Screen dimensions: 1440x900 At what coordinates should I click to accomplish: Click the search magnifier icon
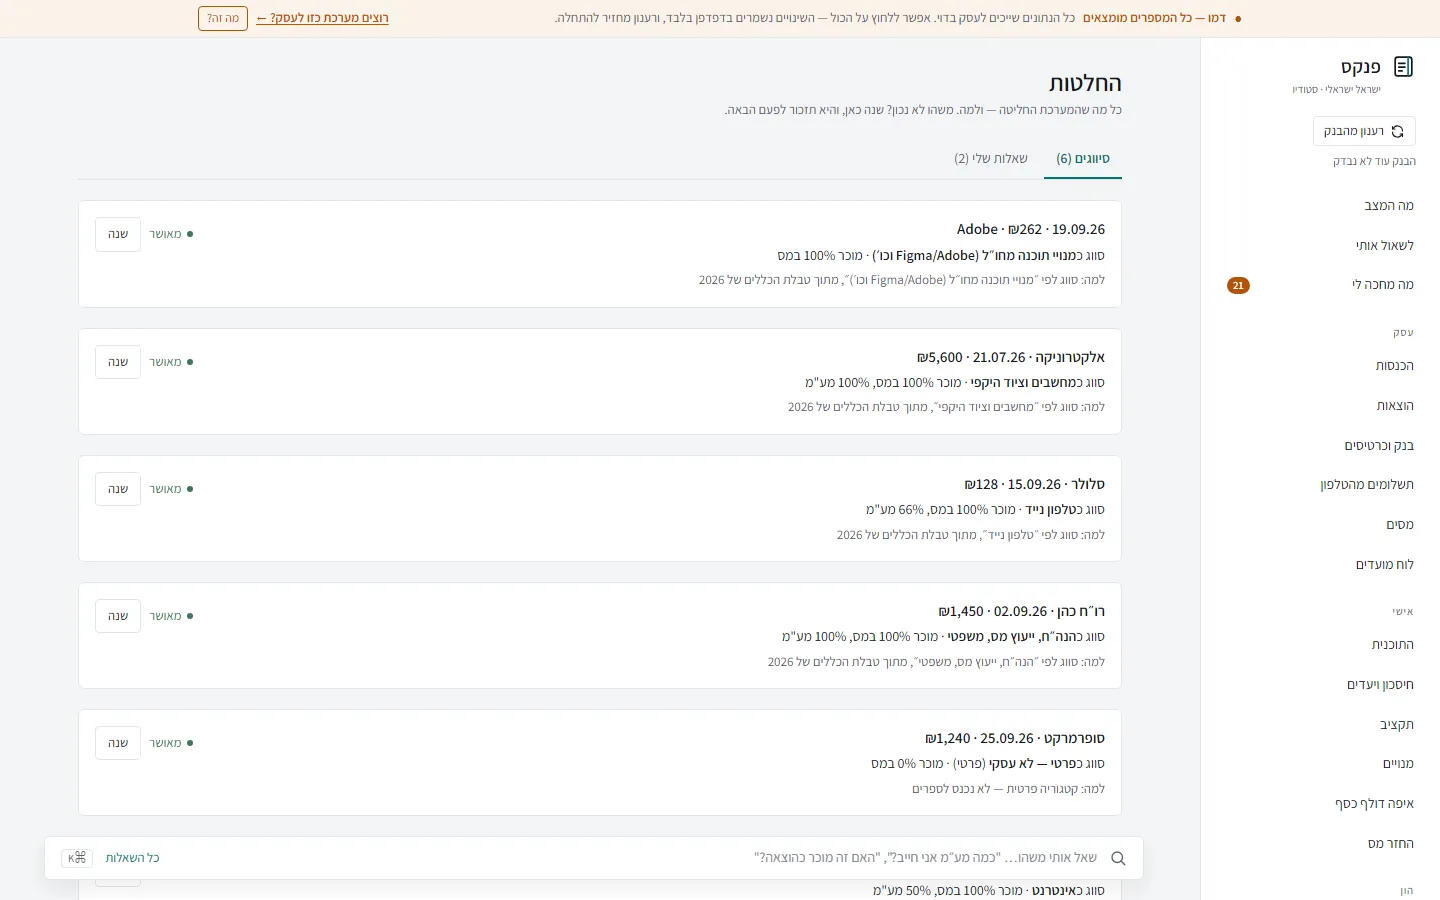point(1118,858)
